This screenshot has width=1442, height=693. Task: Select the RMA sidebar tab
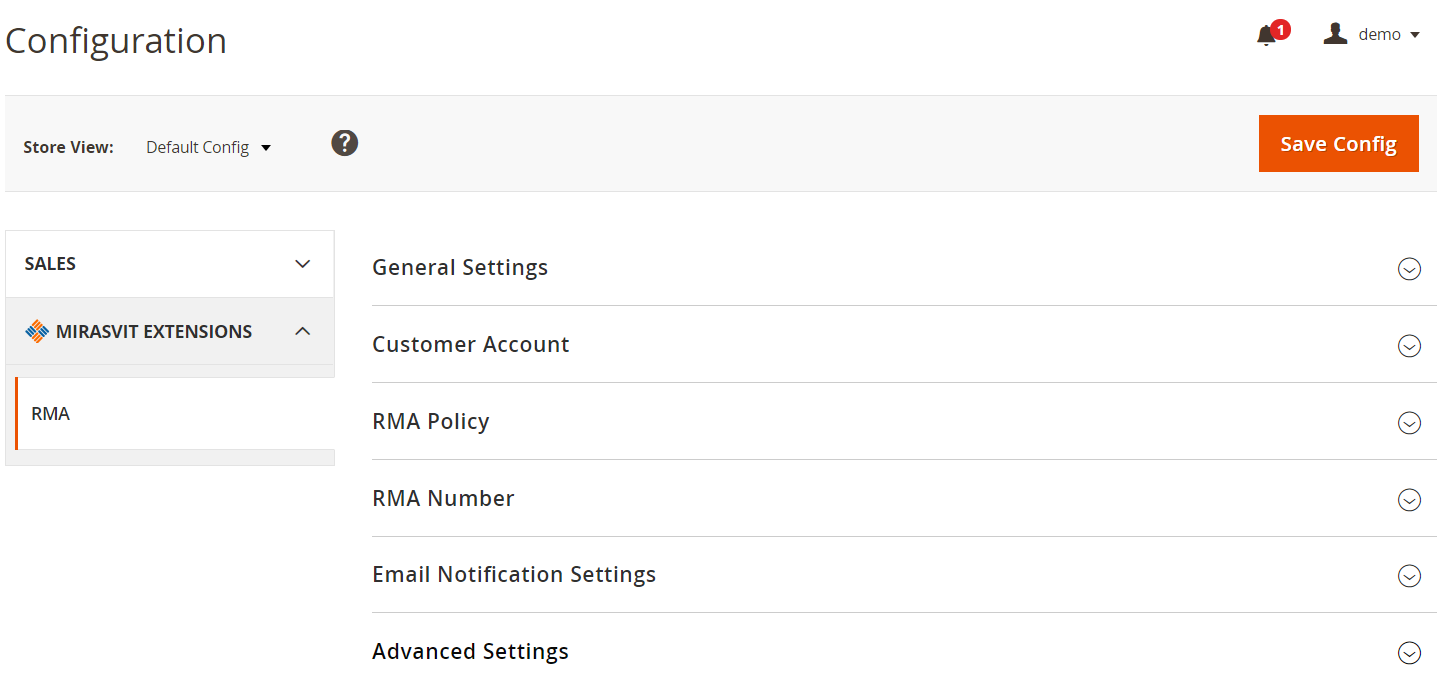click(175, 413)
